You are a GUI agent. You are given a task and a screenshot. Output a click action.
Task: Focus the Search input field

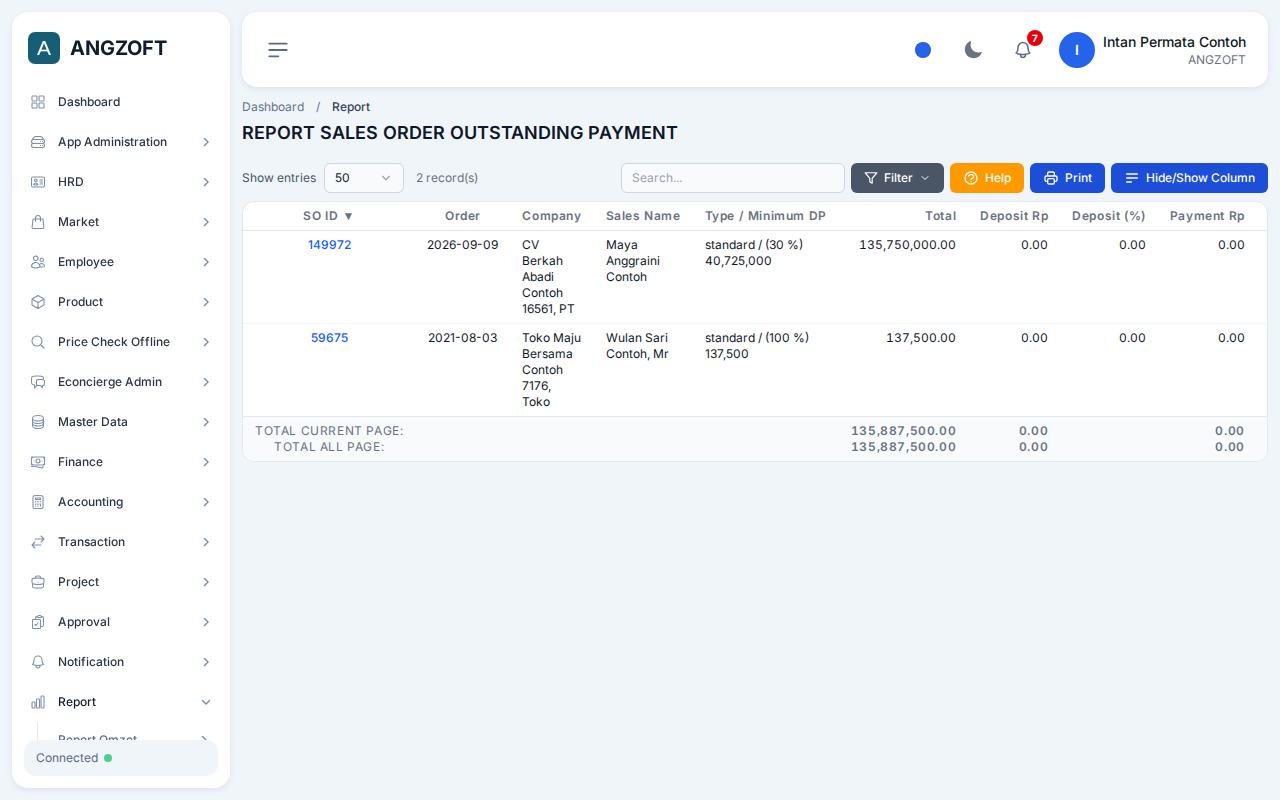tap(733, 178)
